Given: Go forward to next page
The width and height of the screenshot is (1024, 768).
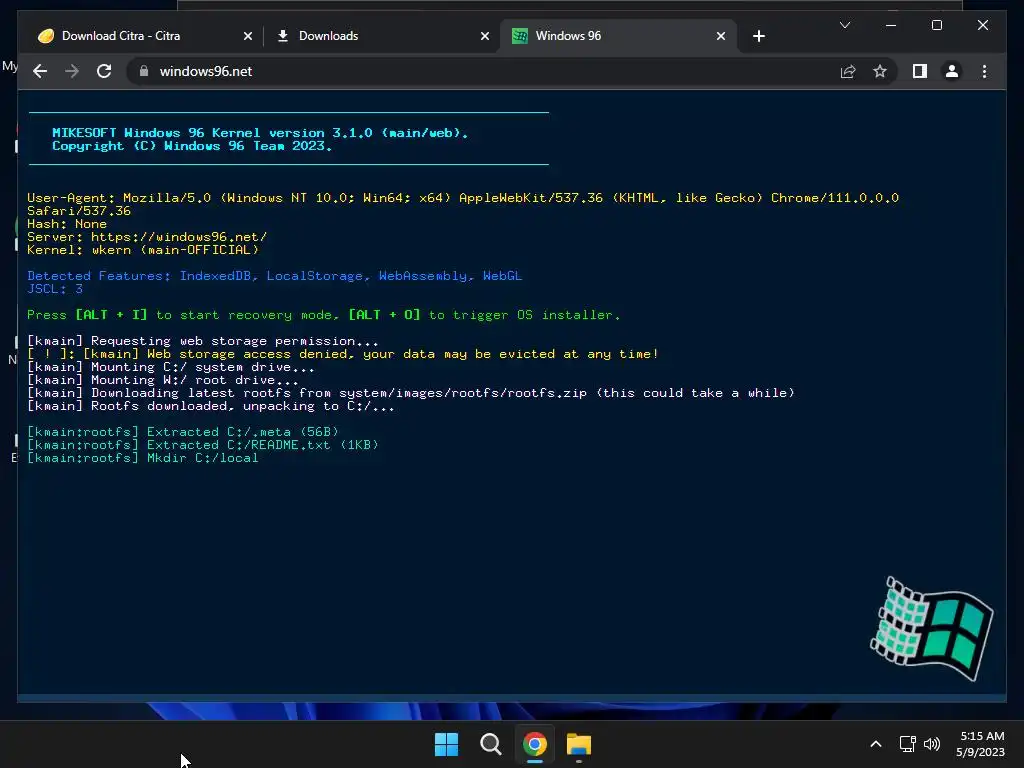Looking at the screenshot, I should [x=72, y=71].
